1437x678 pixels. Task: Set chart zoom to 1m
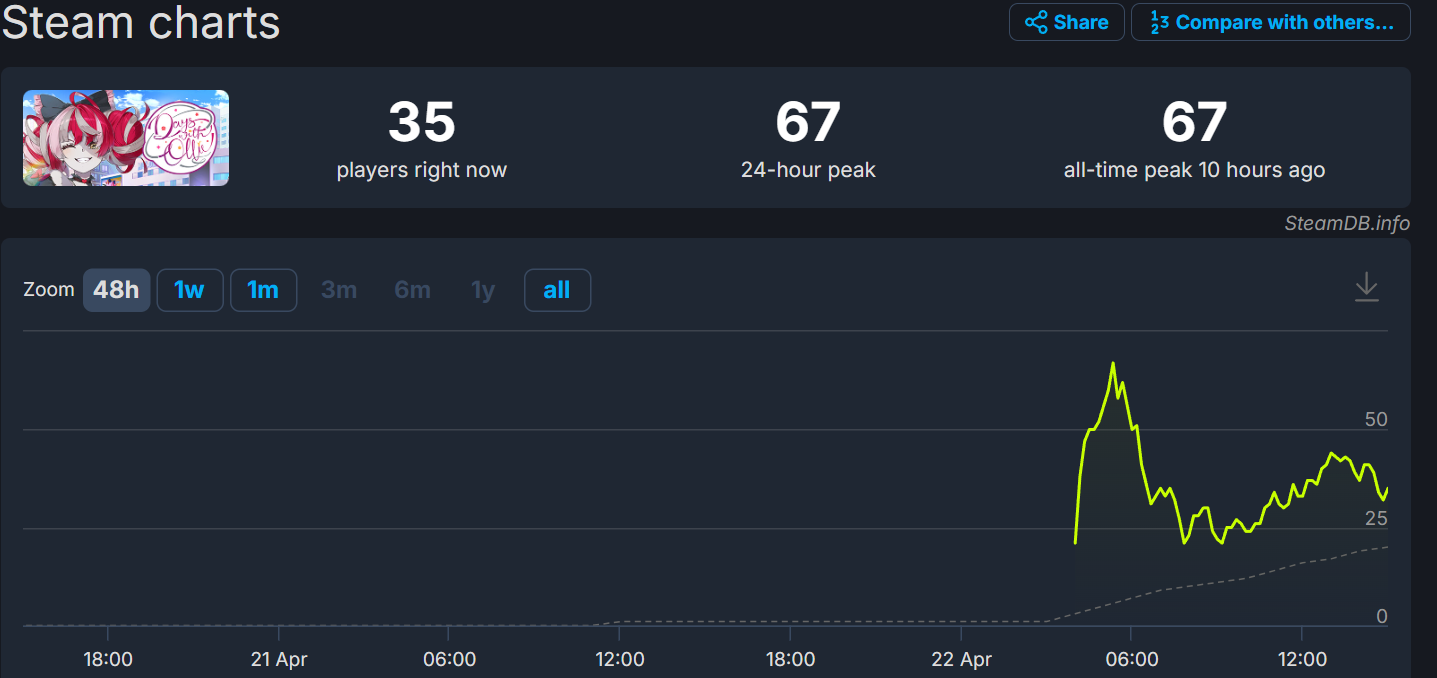(263, 290)
